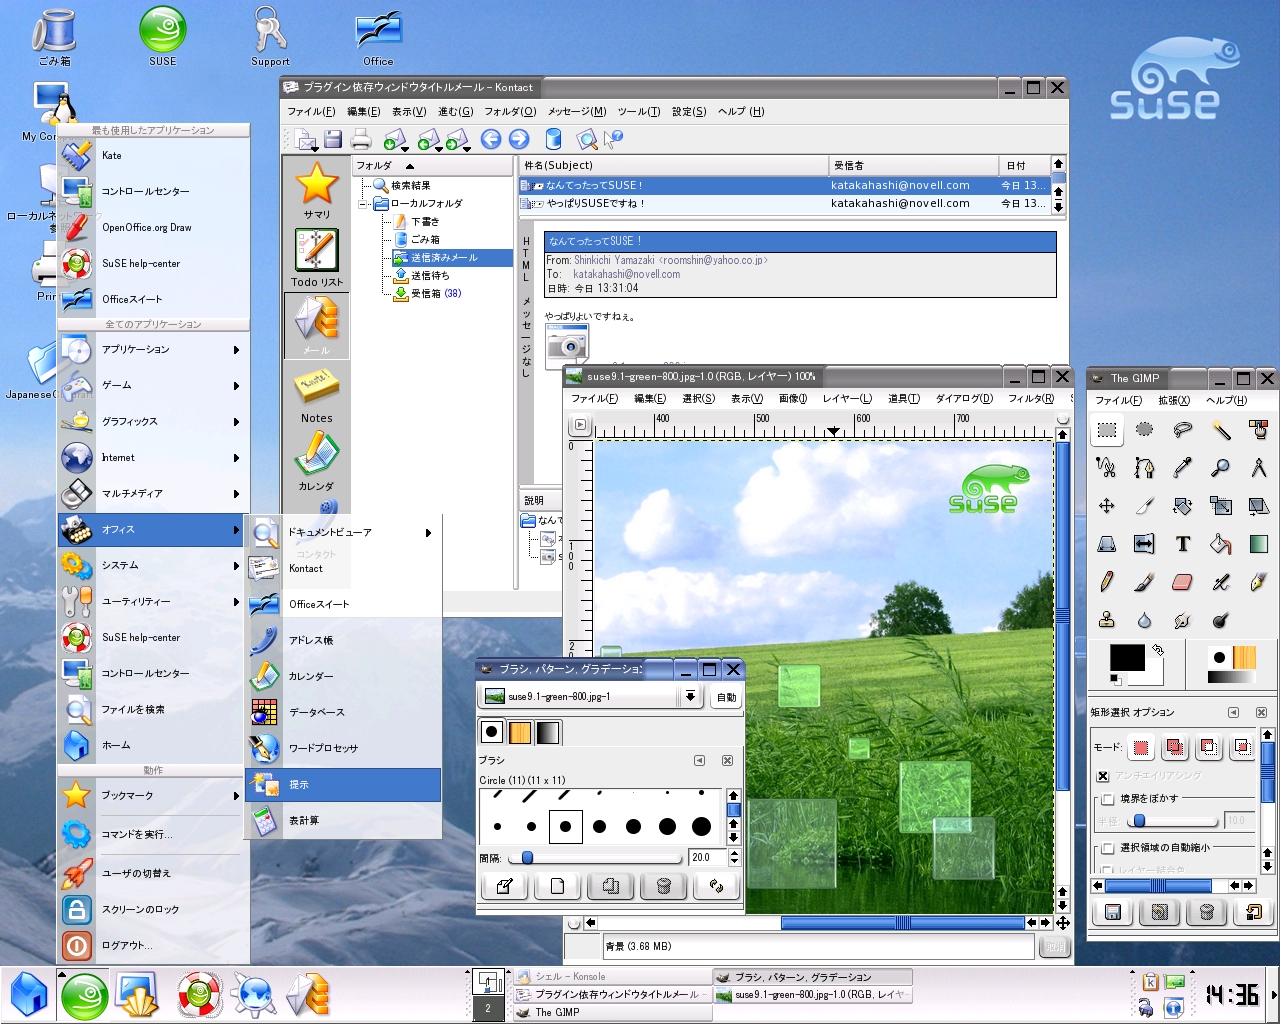Select the Move tool in GIMP toolbox
This screenshot has width=1280, height=1024.
pyautogui.click(x=1107, y=506)
